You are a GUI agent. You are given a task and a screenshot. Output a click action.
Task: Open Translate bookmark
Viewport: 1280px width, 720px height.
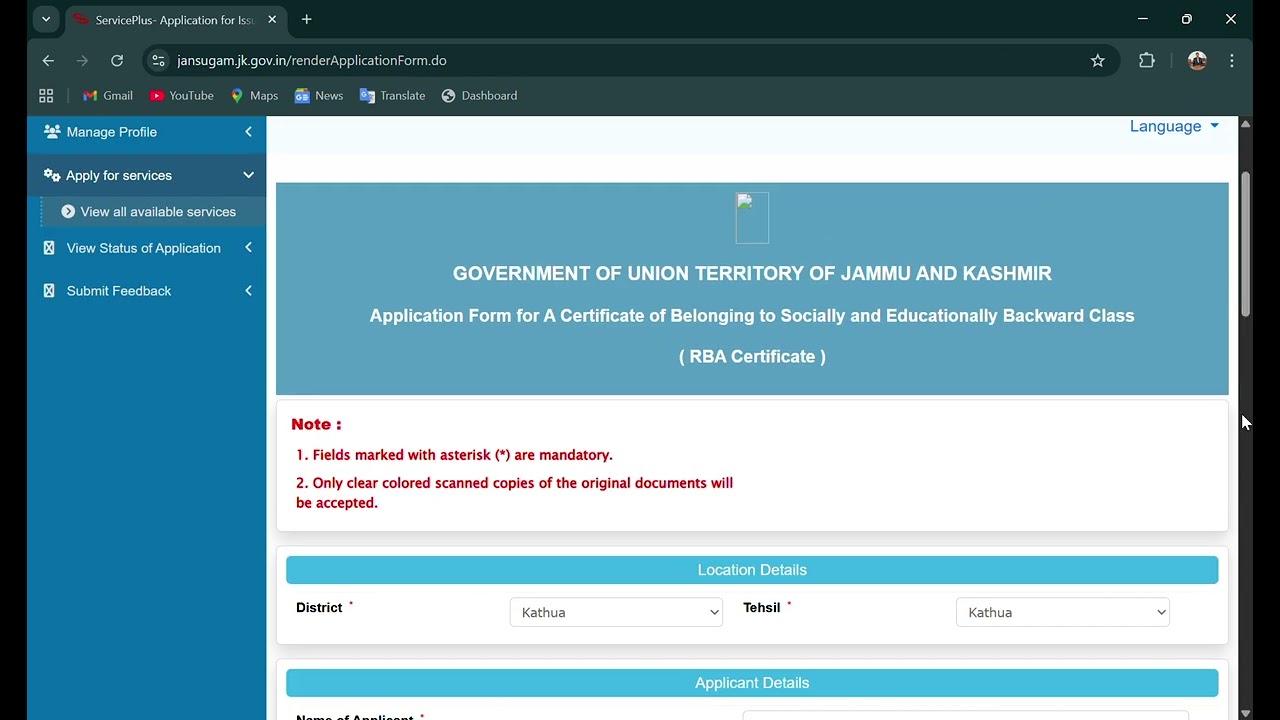pos(392,96)
